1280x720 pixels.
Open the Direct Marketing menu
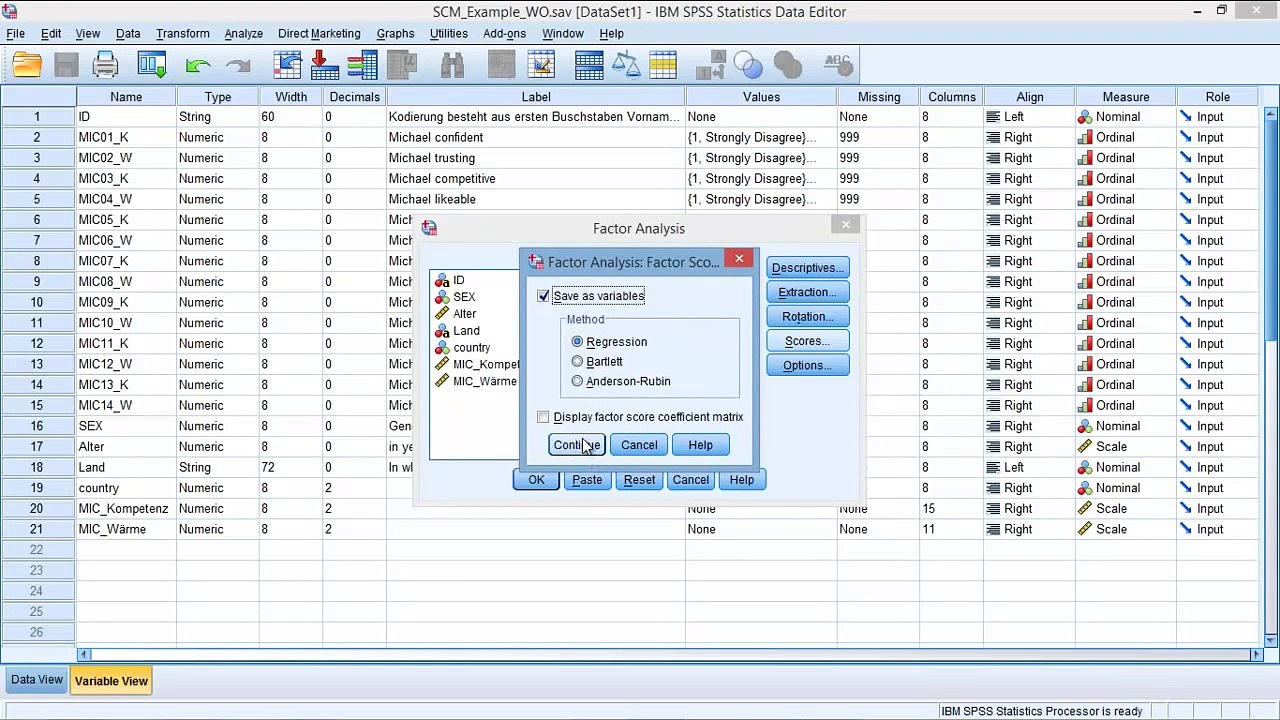tap(319, 34)
